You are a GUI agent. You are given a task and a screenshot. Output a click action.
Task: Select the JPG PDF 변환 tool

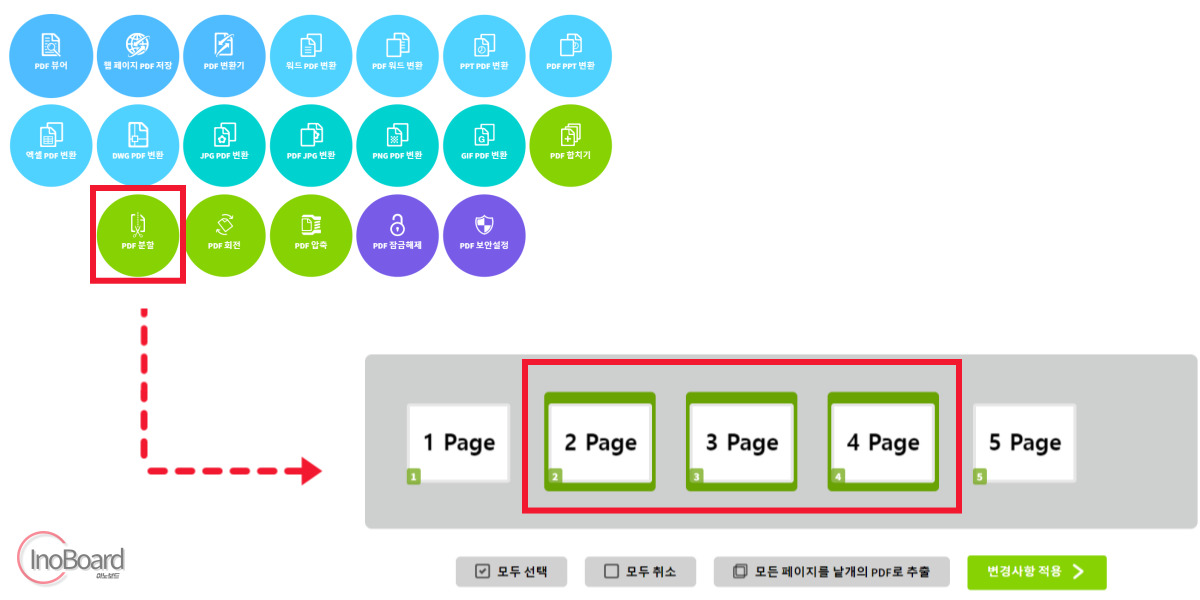[x=224, y=146]
